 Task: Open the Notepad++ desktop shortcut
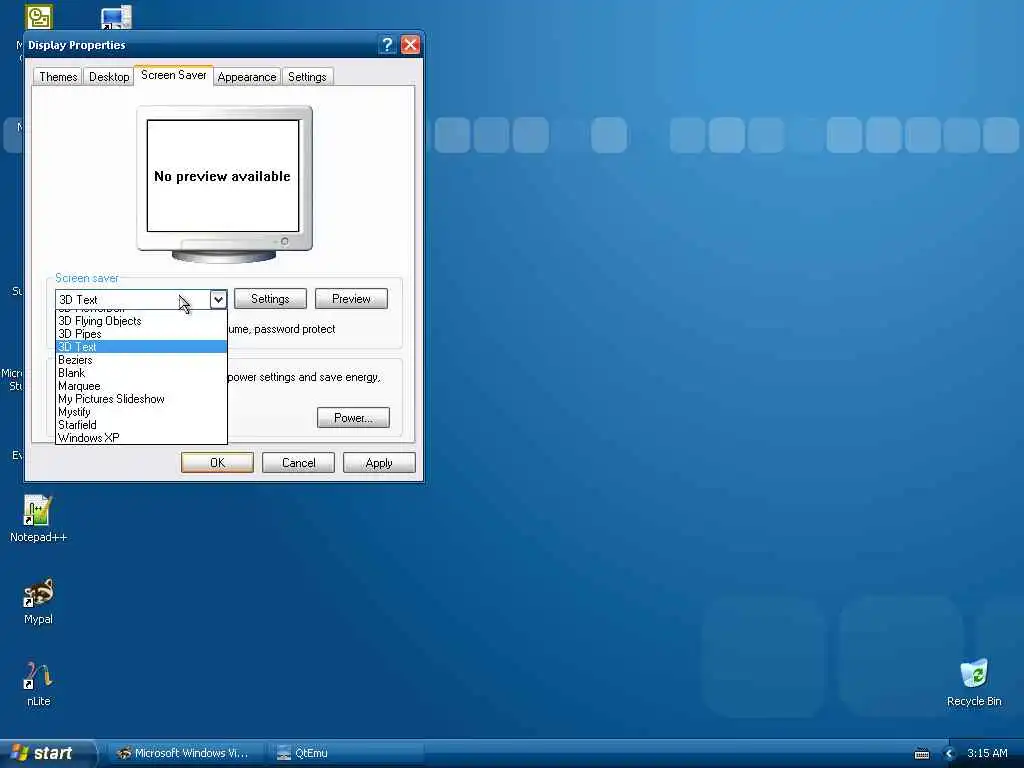pos(38,519)
